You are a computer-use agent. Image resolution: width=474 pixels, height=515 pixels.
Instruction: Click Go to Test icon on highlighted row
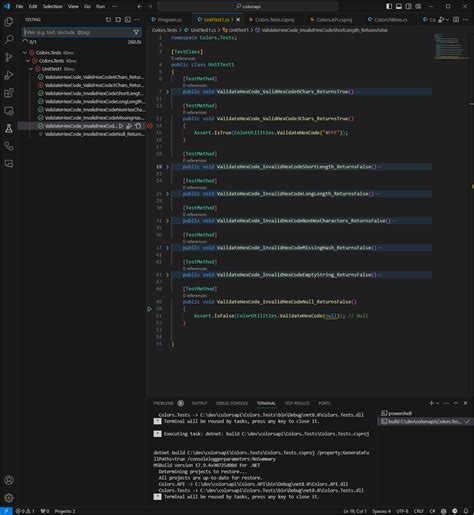pyautogui.click(x=138, y=126)
